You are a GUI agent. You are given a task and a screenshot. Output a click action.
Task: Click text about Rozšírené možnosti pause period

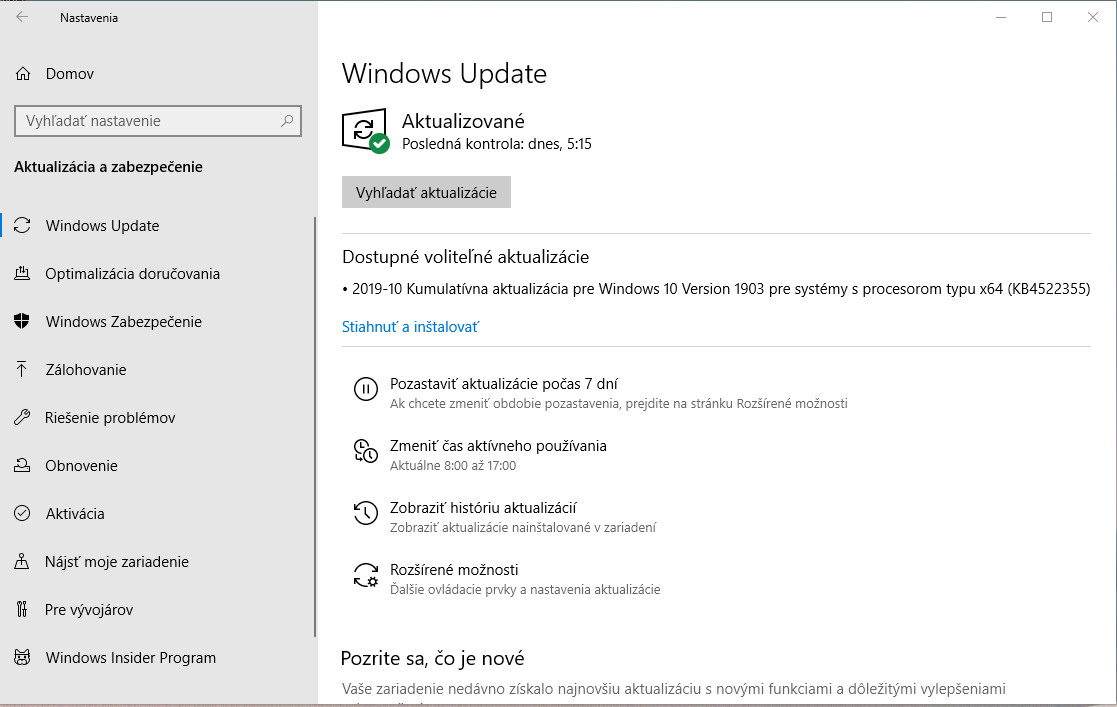[618, 403]
